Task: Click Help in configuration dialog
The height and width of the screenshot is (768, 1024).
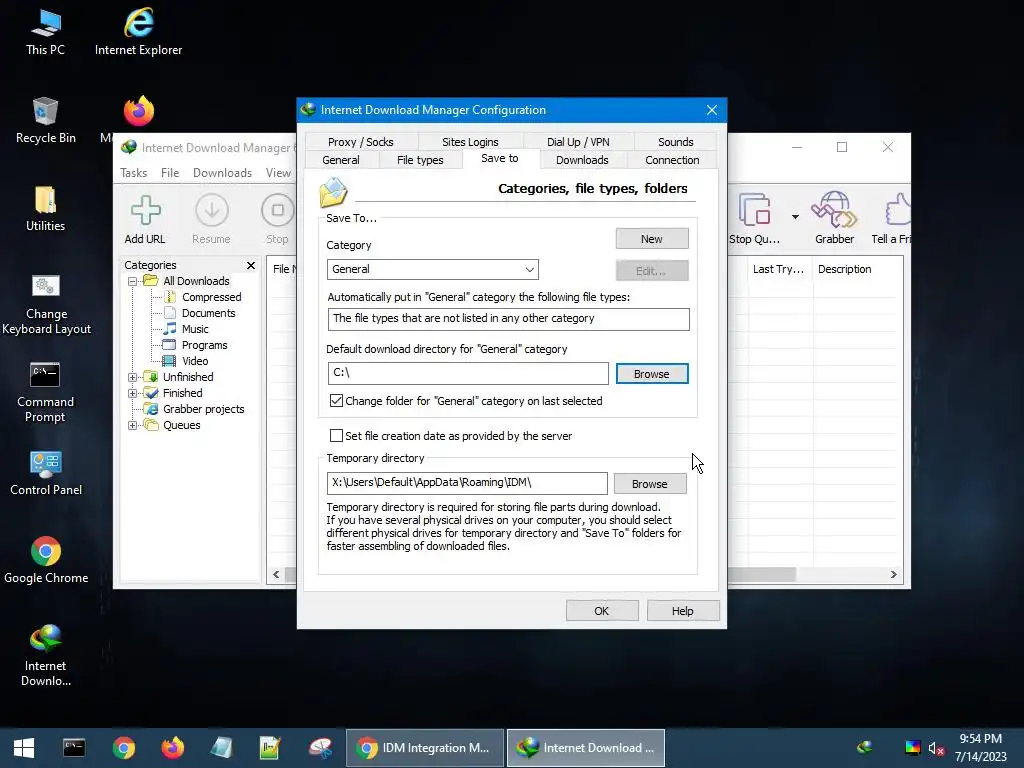Action: 682,611
